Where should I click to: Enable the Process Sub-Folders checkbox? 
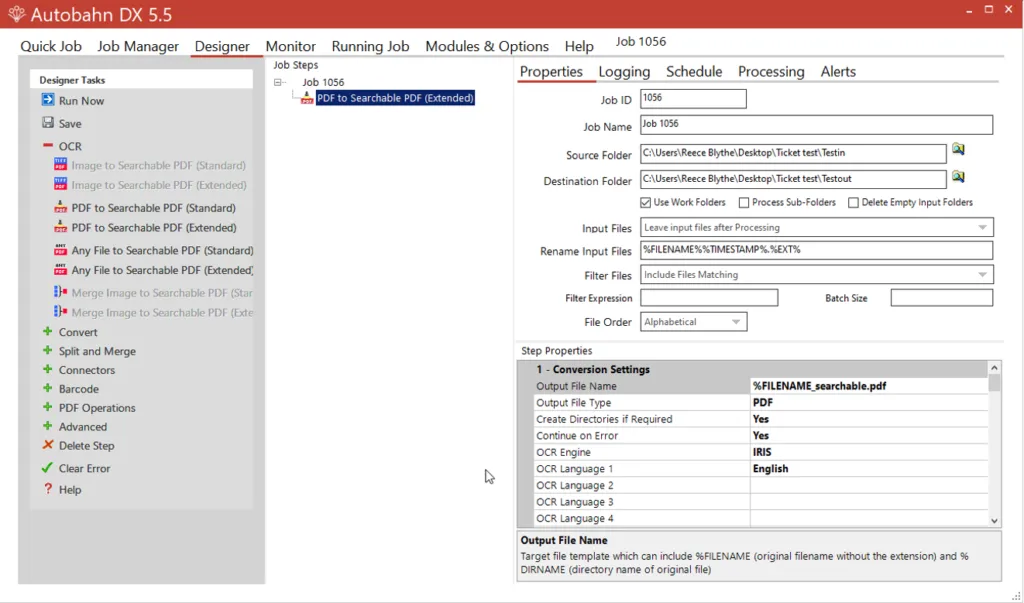744,203
